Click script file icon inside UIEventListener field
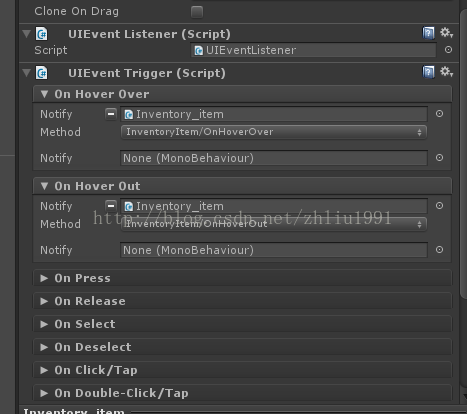Image resolution: width=467 pixels, height=414 pixels. pos(199,50)
